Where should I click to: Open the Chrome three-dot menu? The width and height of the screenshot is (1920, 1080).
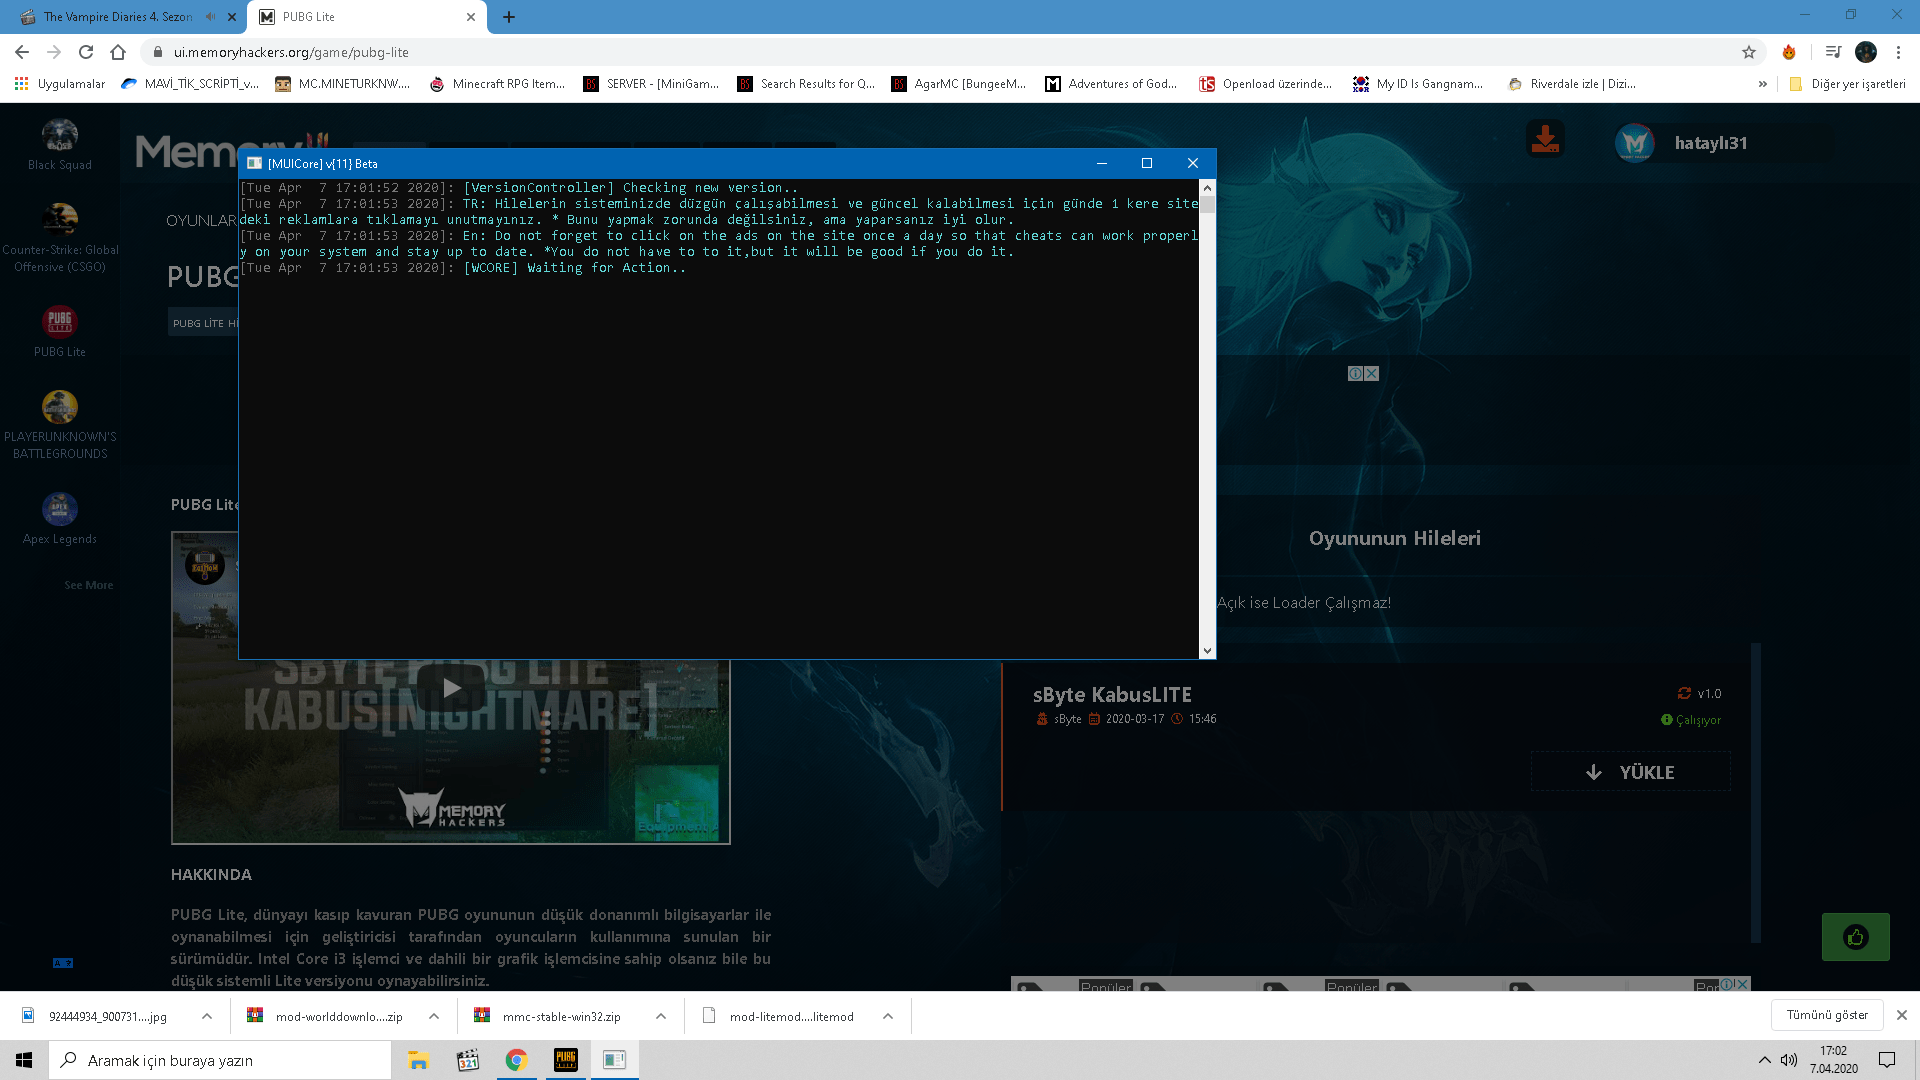pos(1898,52)
